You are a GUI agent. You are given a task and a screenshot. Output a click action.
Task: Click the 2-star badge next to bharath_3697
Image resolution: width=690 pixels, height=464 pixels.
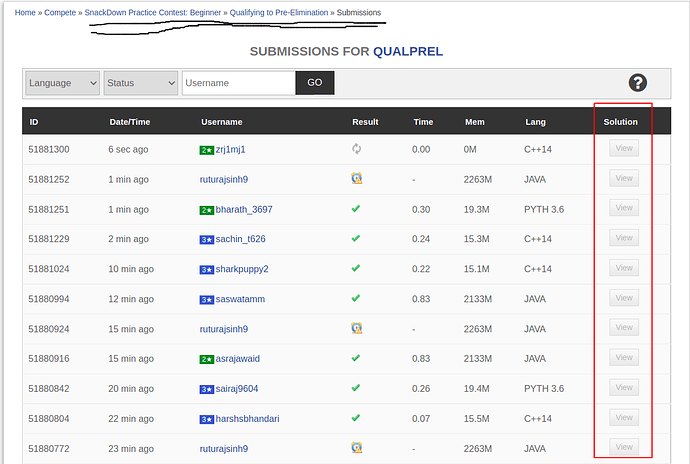206,210
